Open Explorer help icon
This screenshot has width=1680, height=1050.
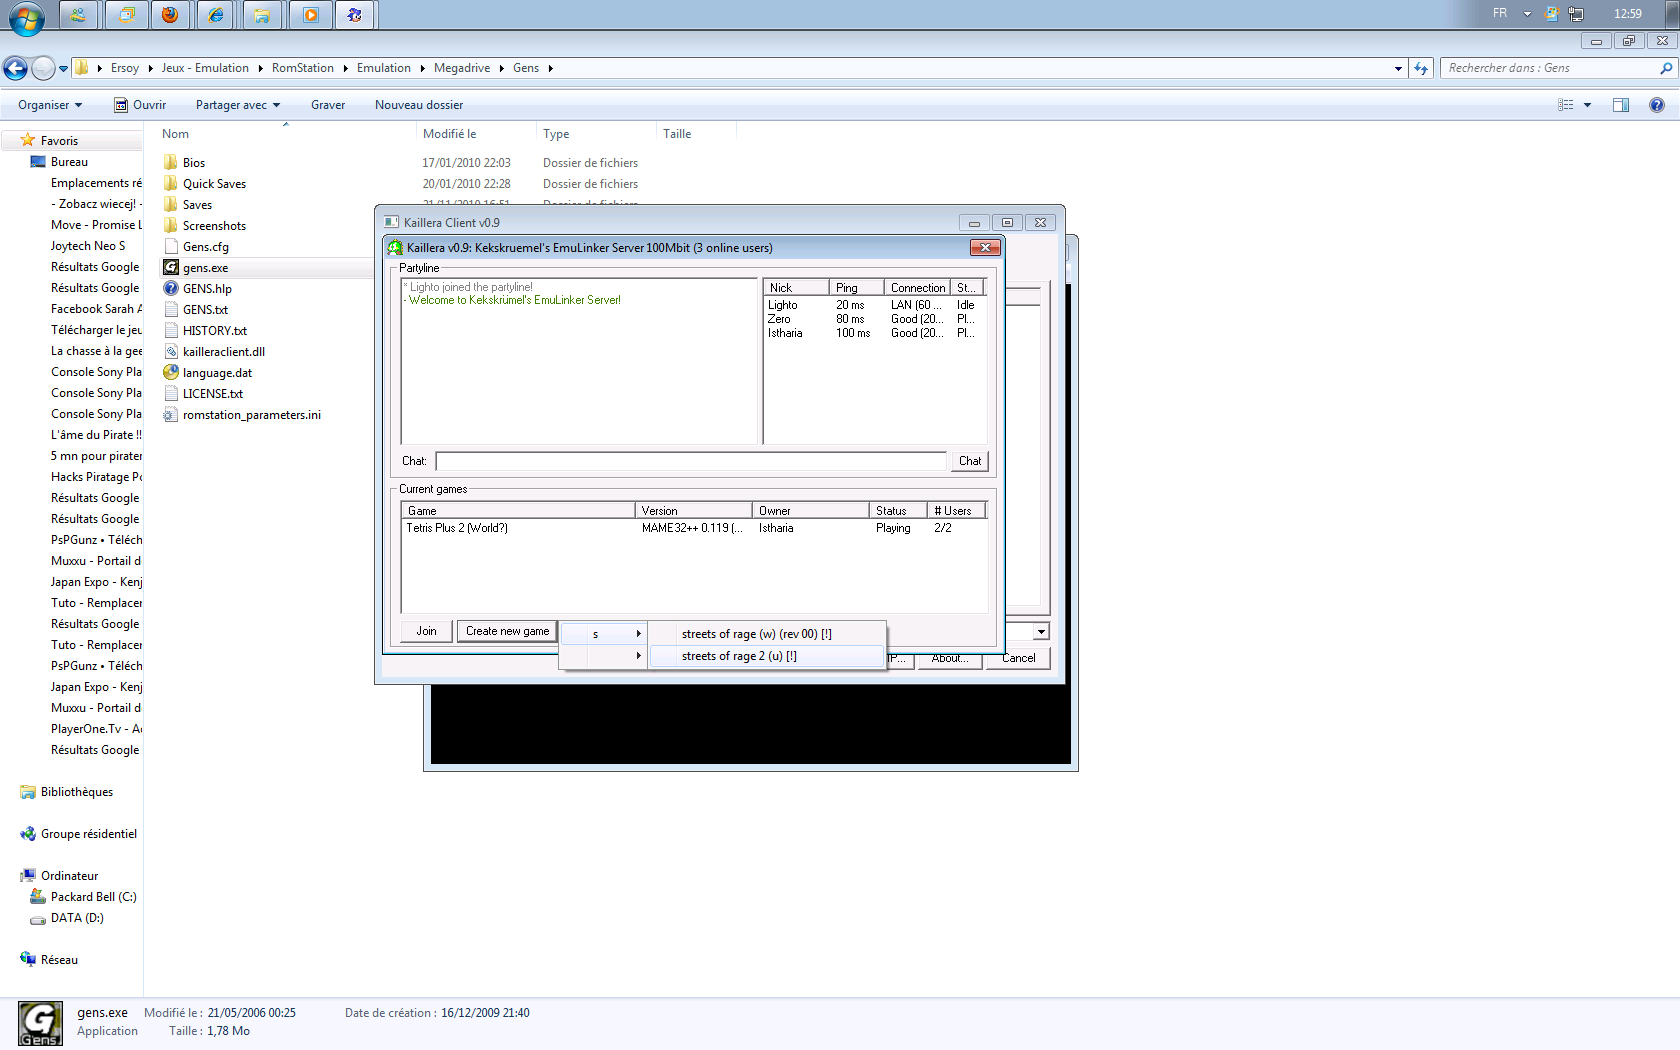click(x=1657, y=105)
